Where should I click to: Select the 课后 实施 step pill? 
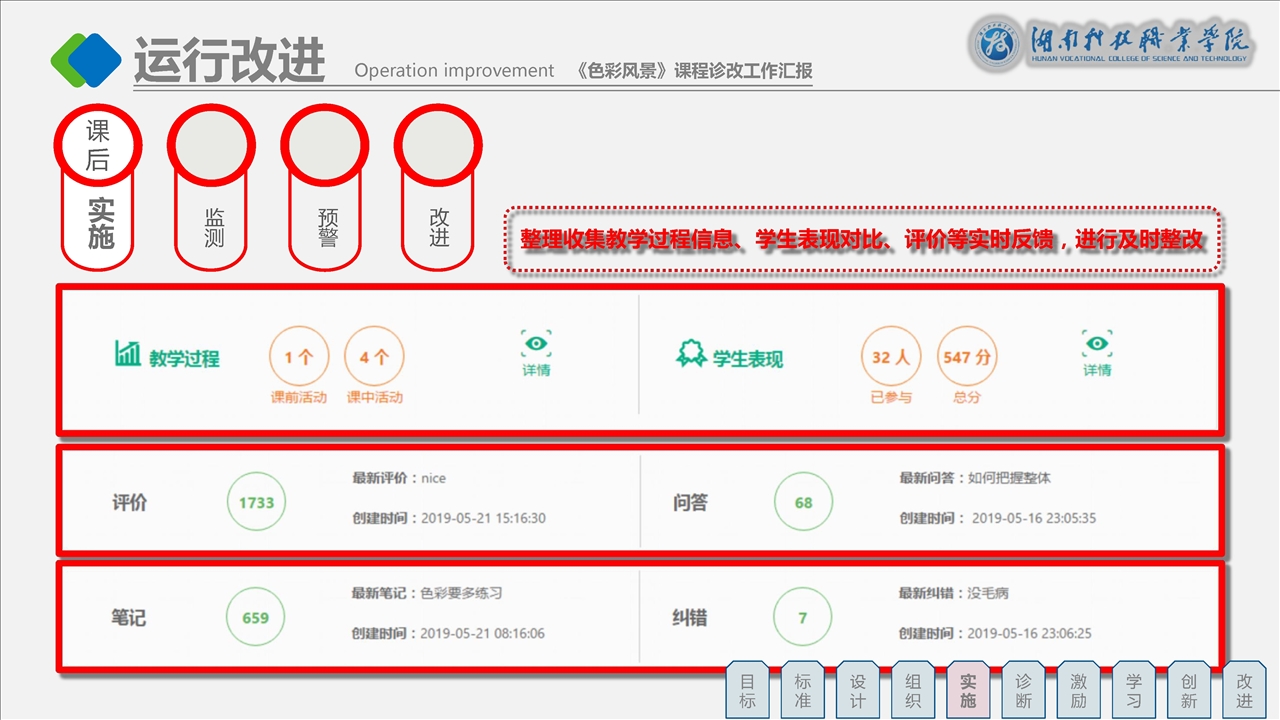(x=98, y=188)
